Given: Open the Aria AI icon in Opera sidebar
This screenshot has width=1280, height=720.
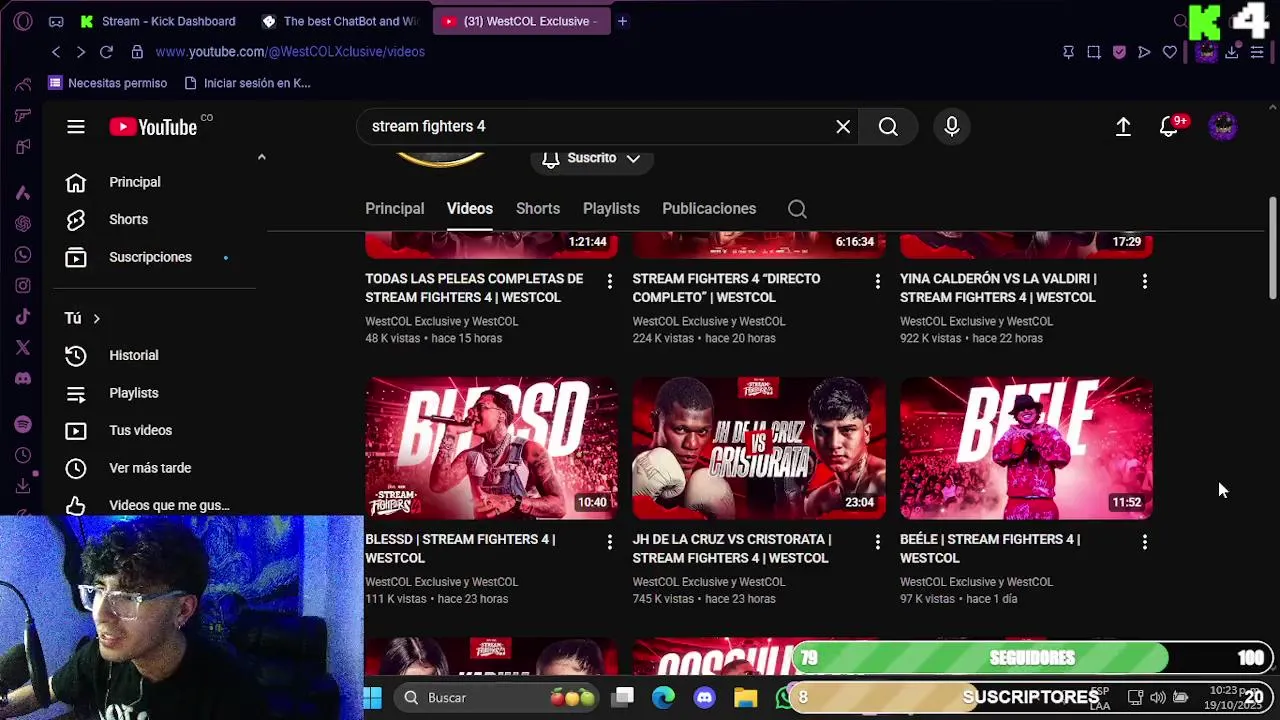Looking at the screenshot, I should click(23, 193).
